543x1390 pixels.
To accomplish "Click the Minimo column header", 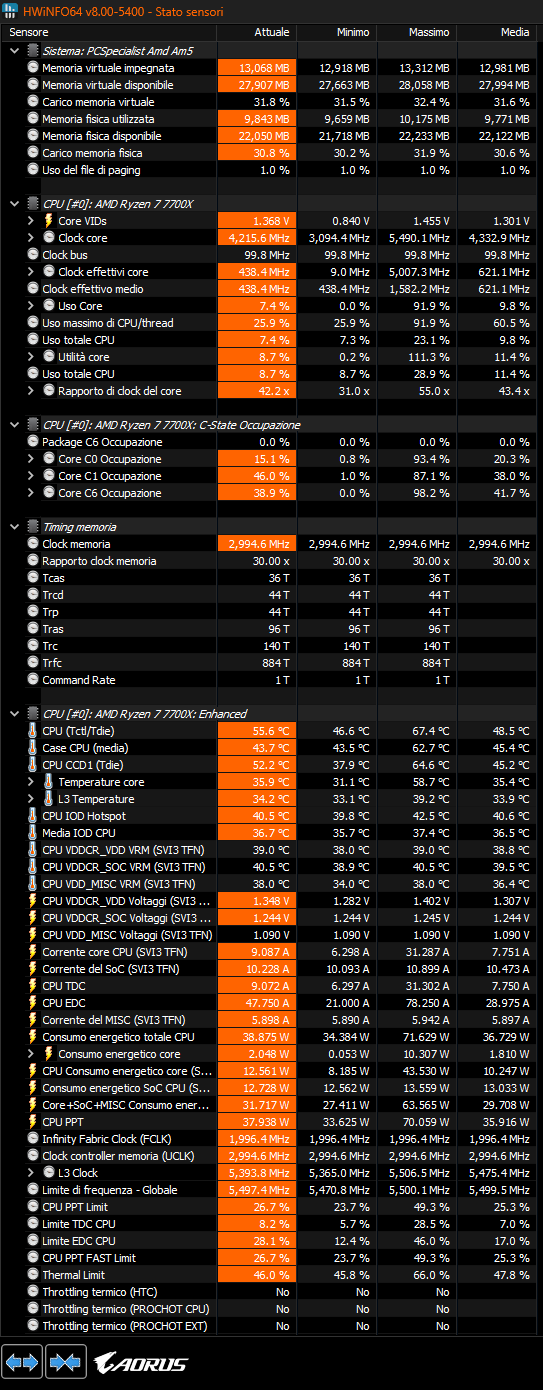I will coord(336,32).
